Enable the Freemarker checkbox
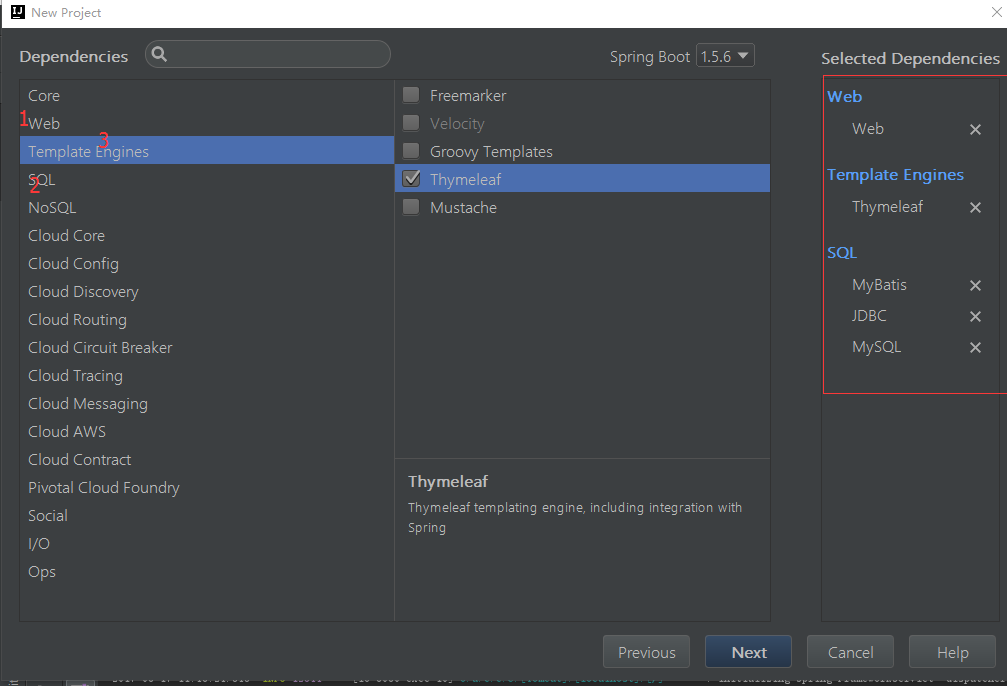 [411, 95]
